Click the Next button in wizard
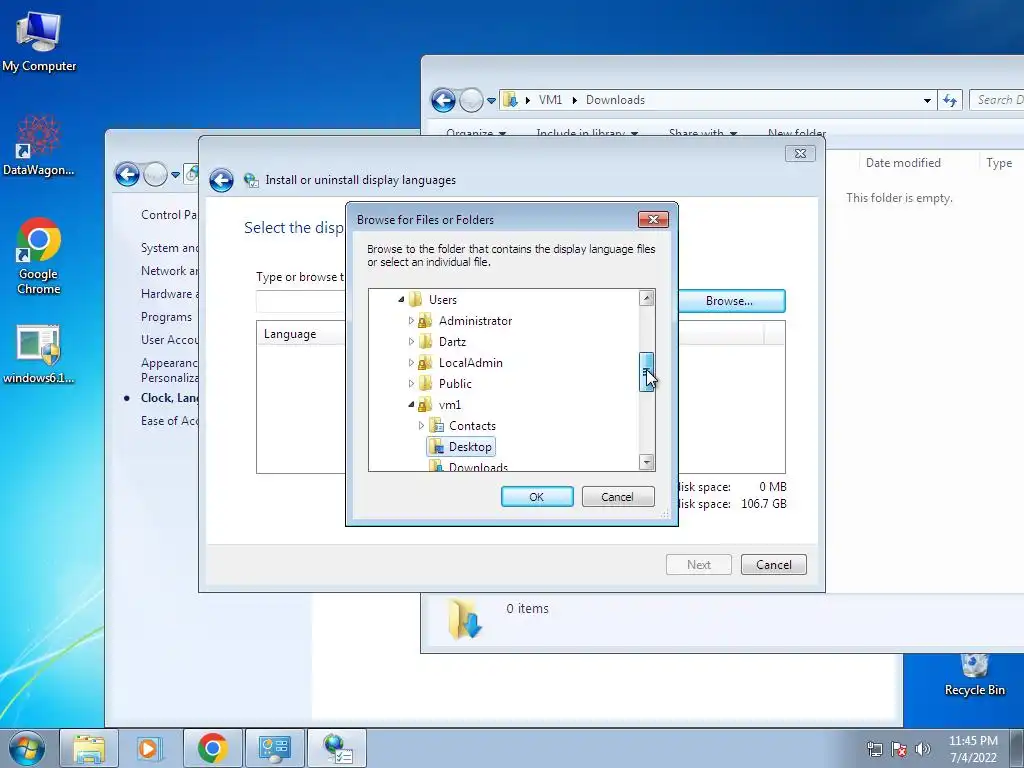 tap(698, 564)
